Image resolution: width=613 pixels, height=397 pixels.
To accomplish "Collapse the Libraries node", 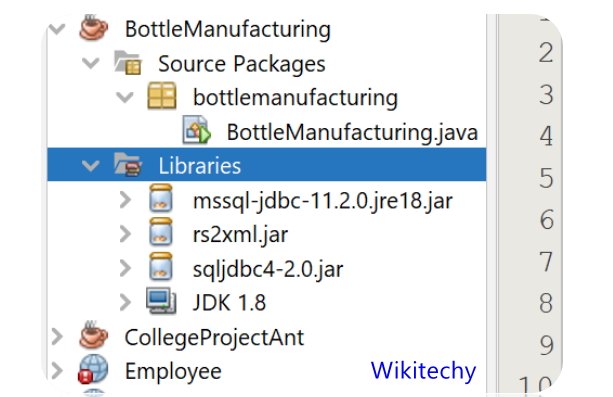I will click(x=91, y=165).
